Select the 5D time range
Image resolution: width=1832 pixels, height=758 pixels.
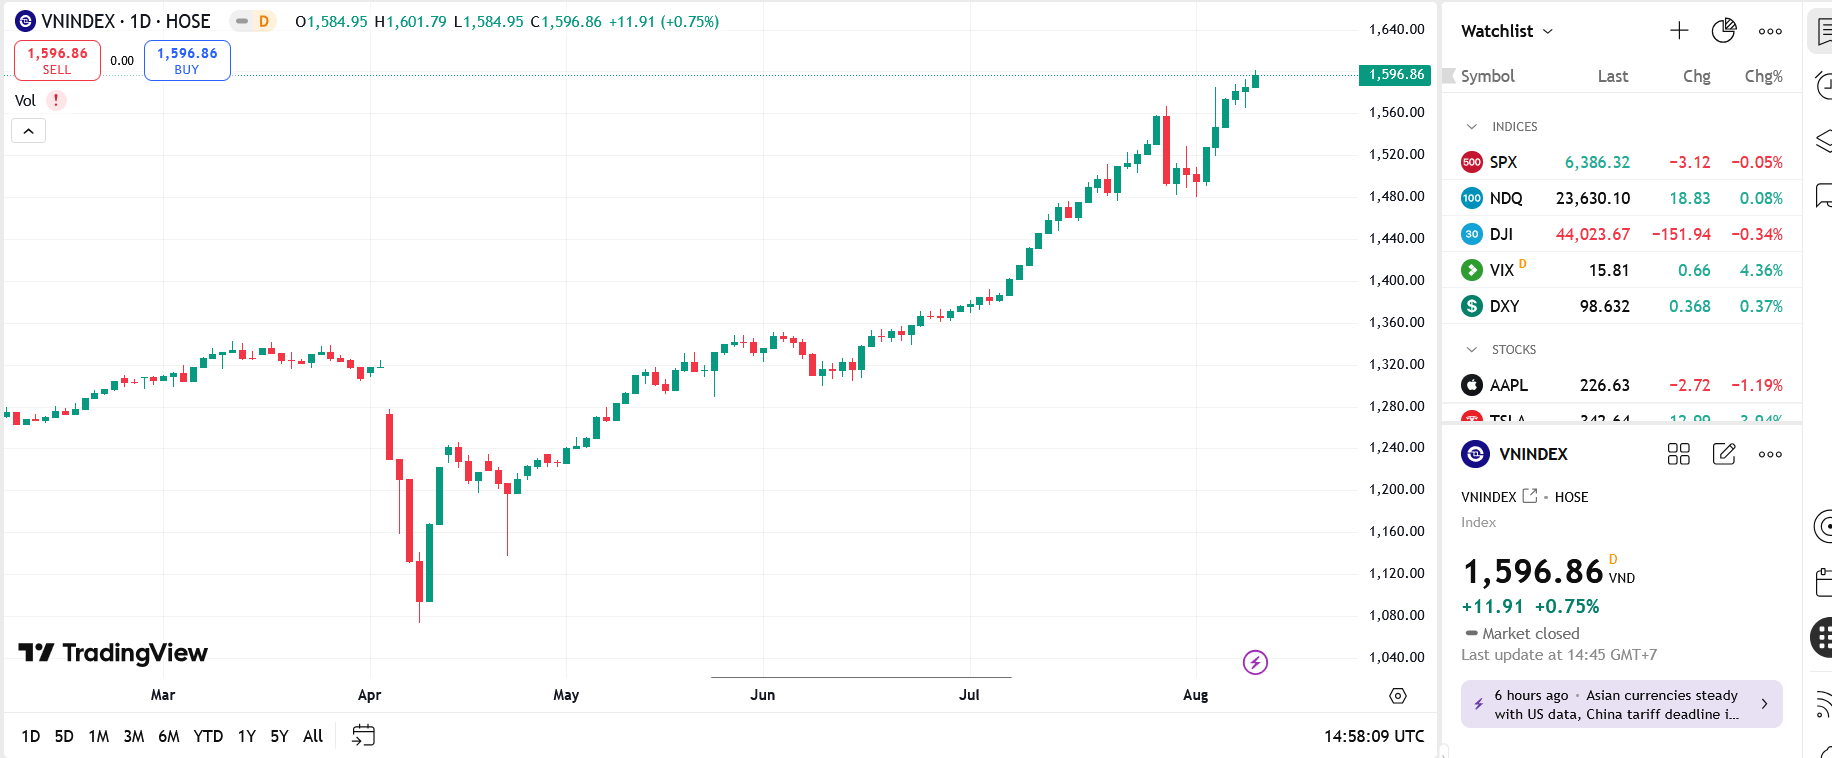point(64,736)
